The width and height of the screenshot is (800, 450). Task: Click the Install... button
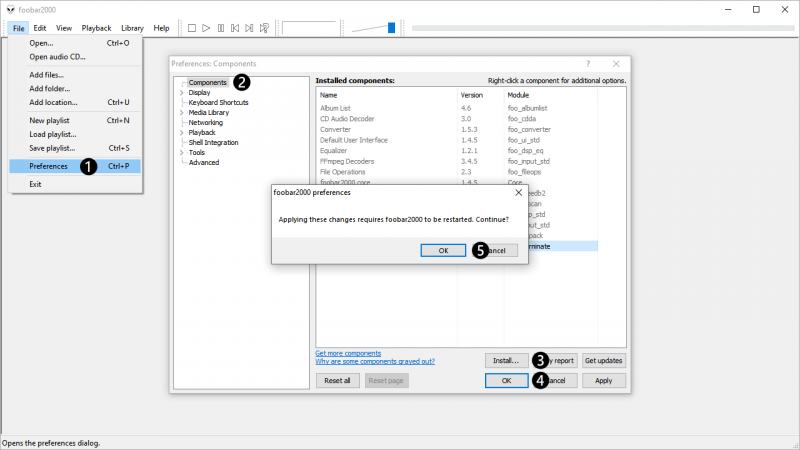pyautogui.click(x=505, y=360)
